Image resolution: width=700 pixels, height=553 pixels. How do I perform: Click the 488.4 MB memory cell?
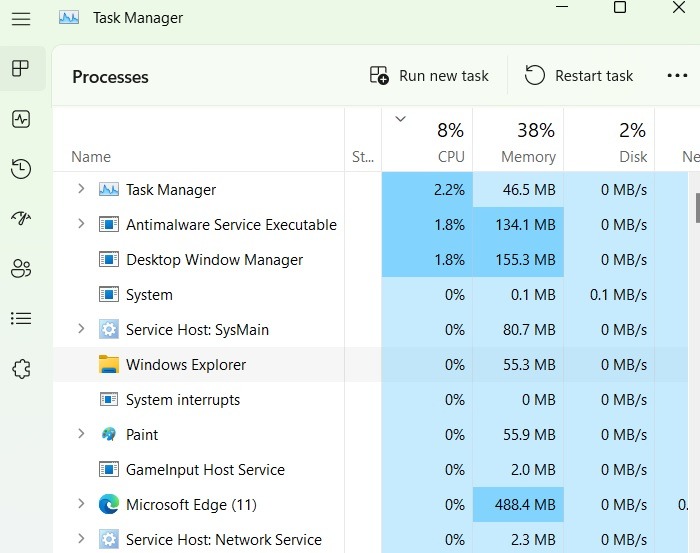(x=518, y=504)
